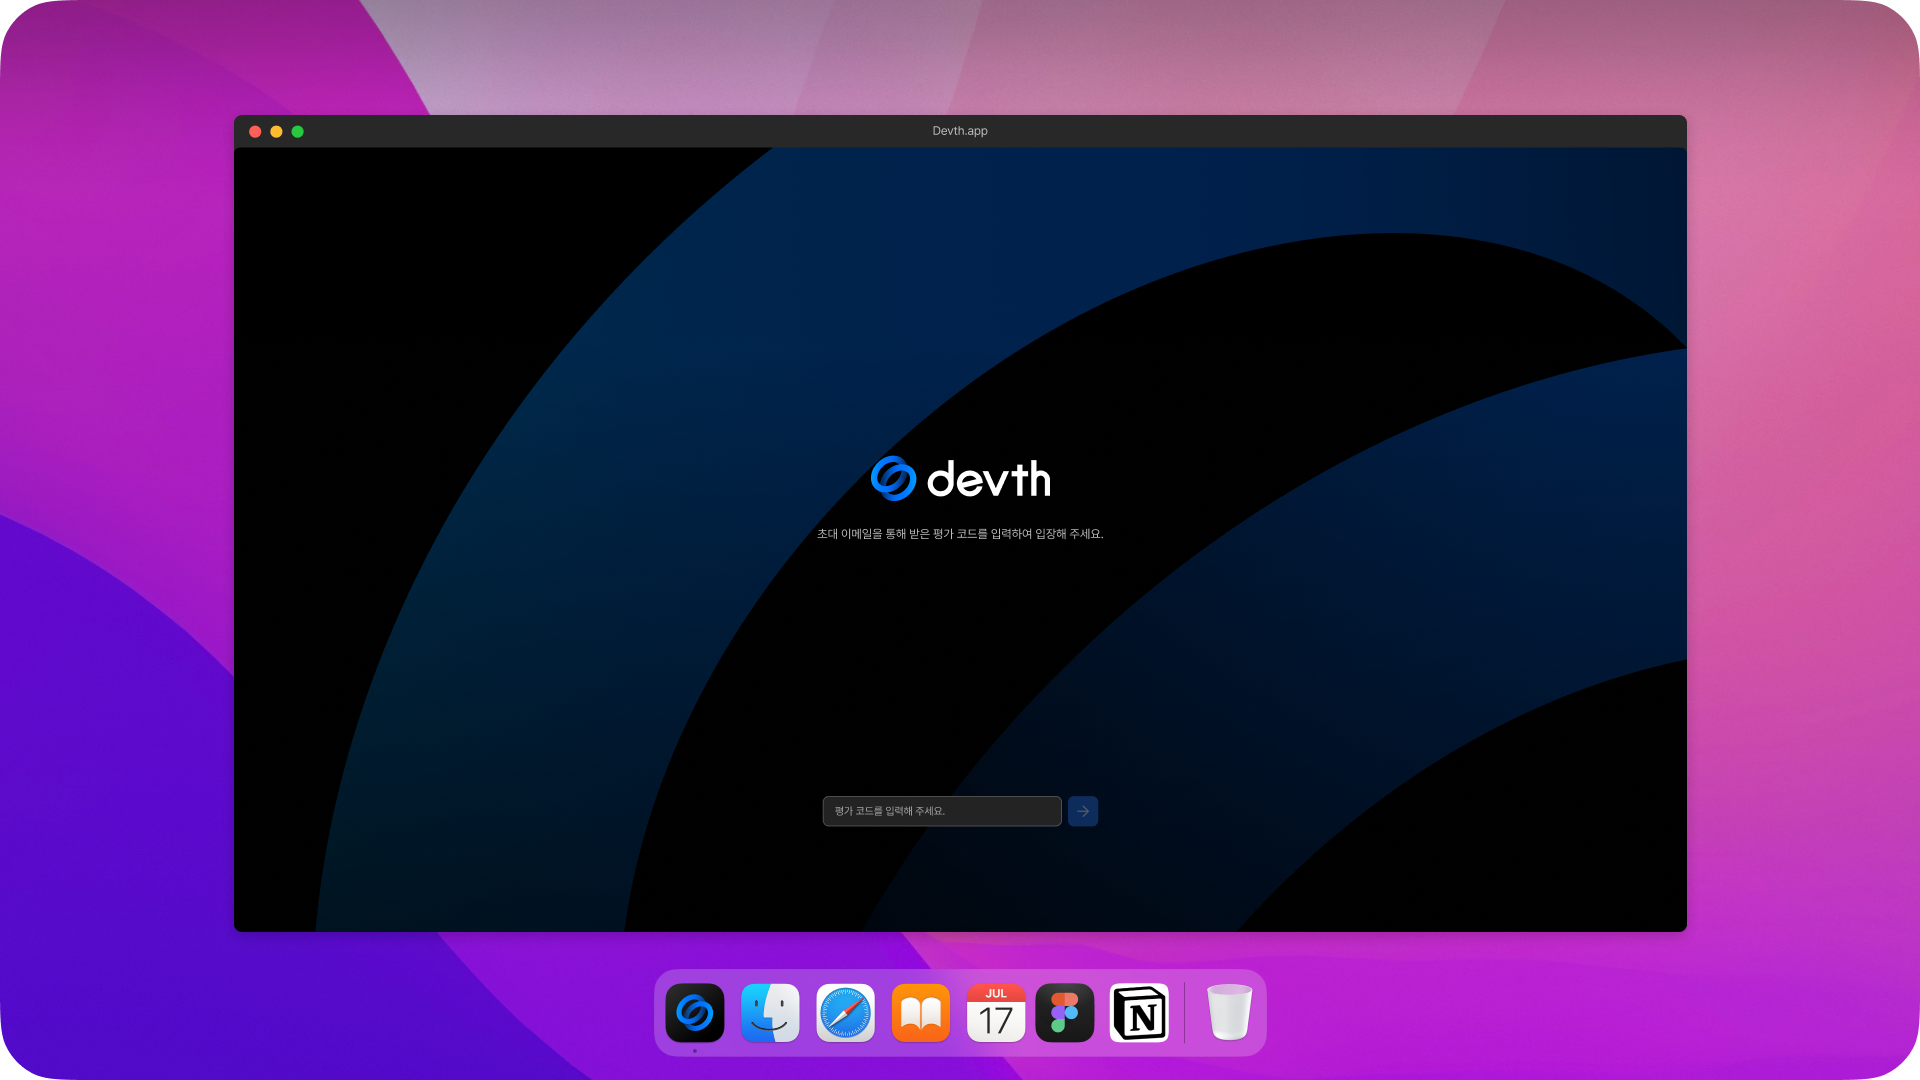Click the Korean invitation instruction text

click(960, 534)
